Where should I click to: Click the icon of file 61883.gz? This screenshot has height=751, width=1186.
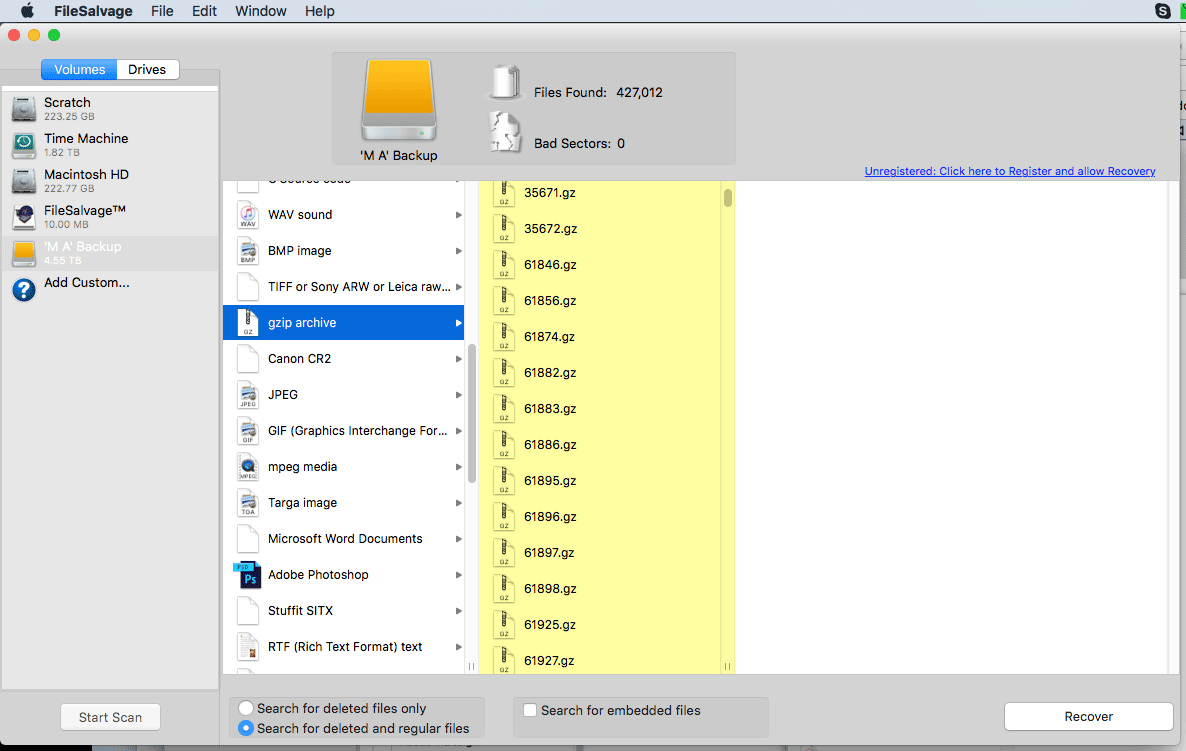(504, 408)
